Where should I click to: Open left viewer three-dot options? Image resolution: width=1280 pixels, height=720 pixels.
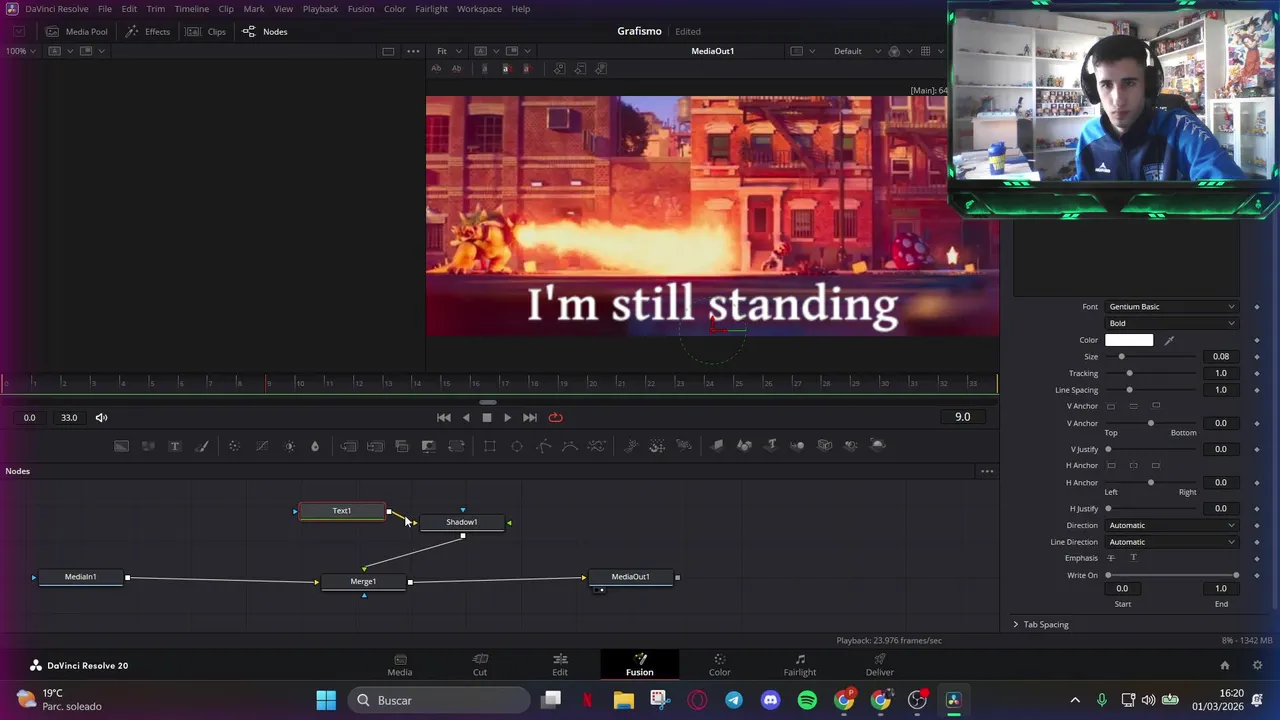pyautogui.click(x=413, y=51)
